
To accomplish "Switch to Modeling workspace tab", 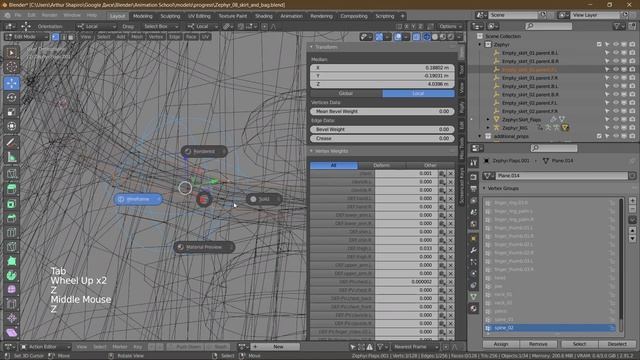I will click(x=142, y=16).
